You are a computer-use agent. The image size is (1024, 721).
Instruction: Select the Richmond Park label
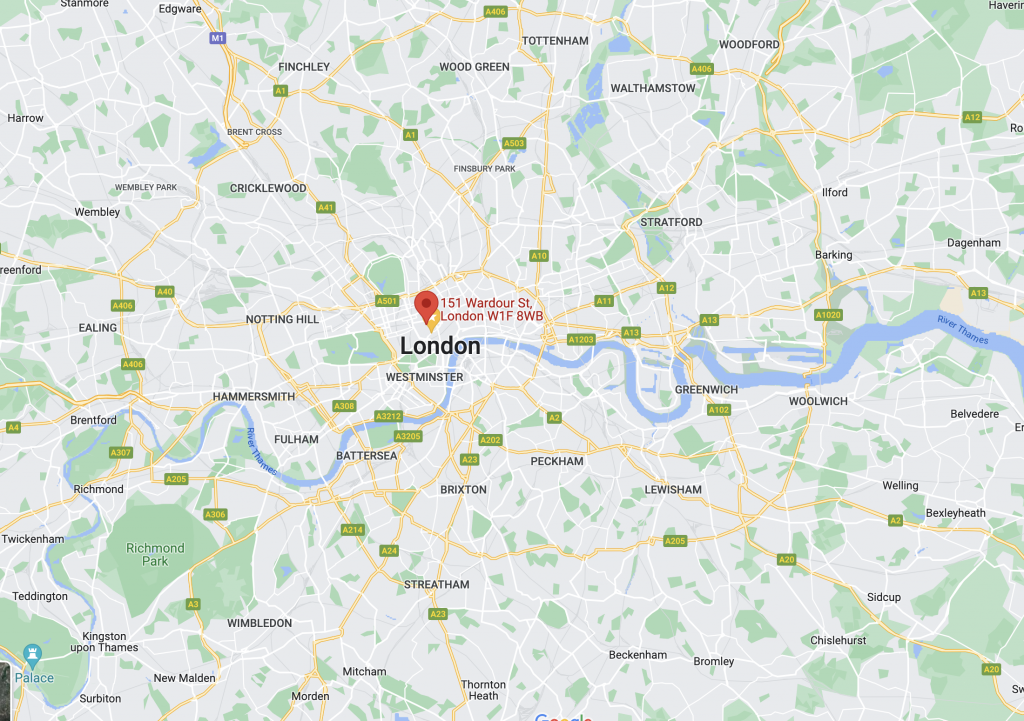pos(155,554)
